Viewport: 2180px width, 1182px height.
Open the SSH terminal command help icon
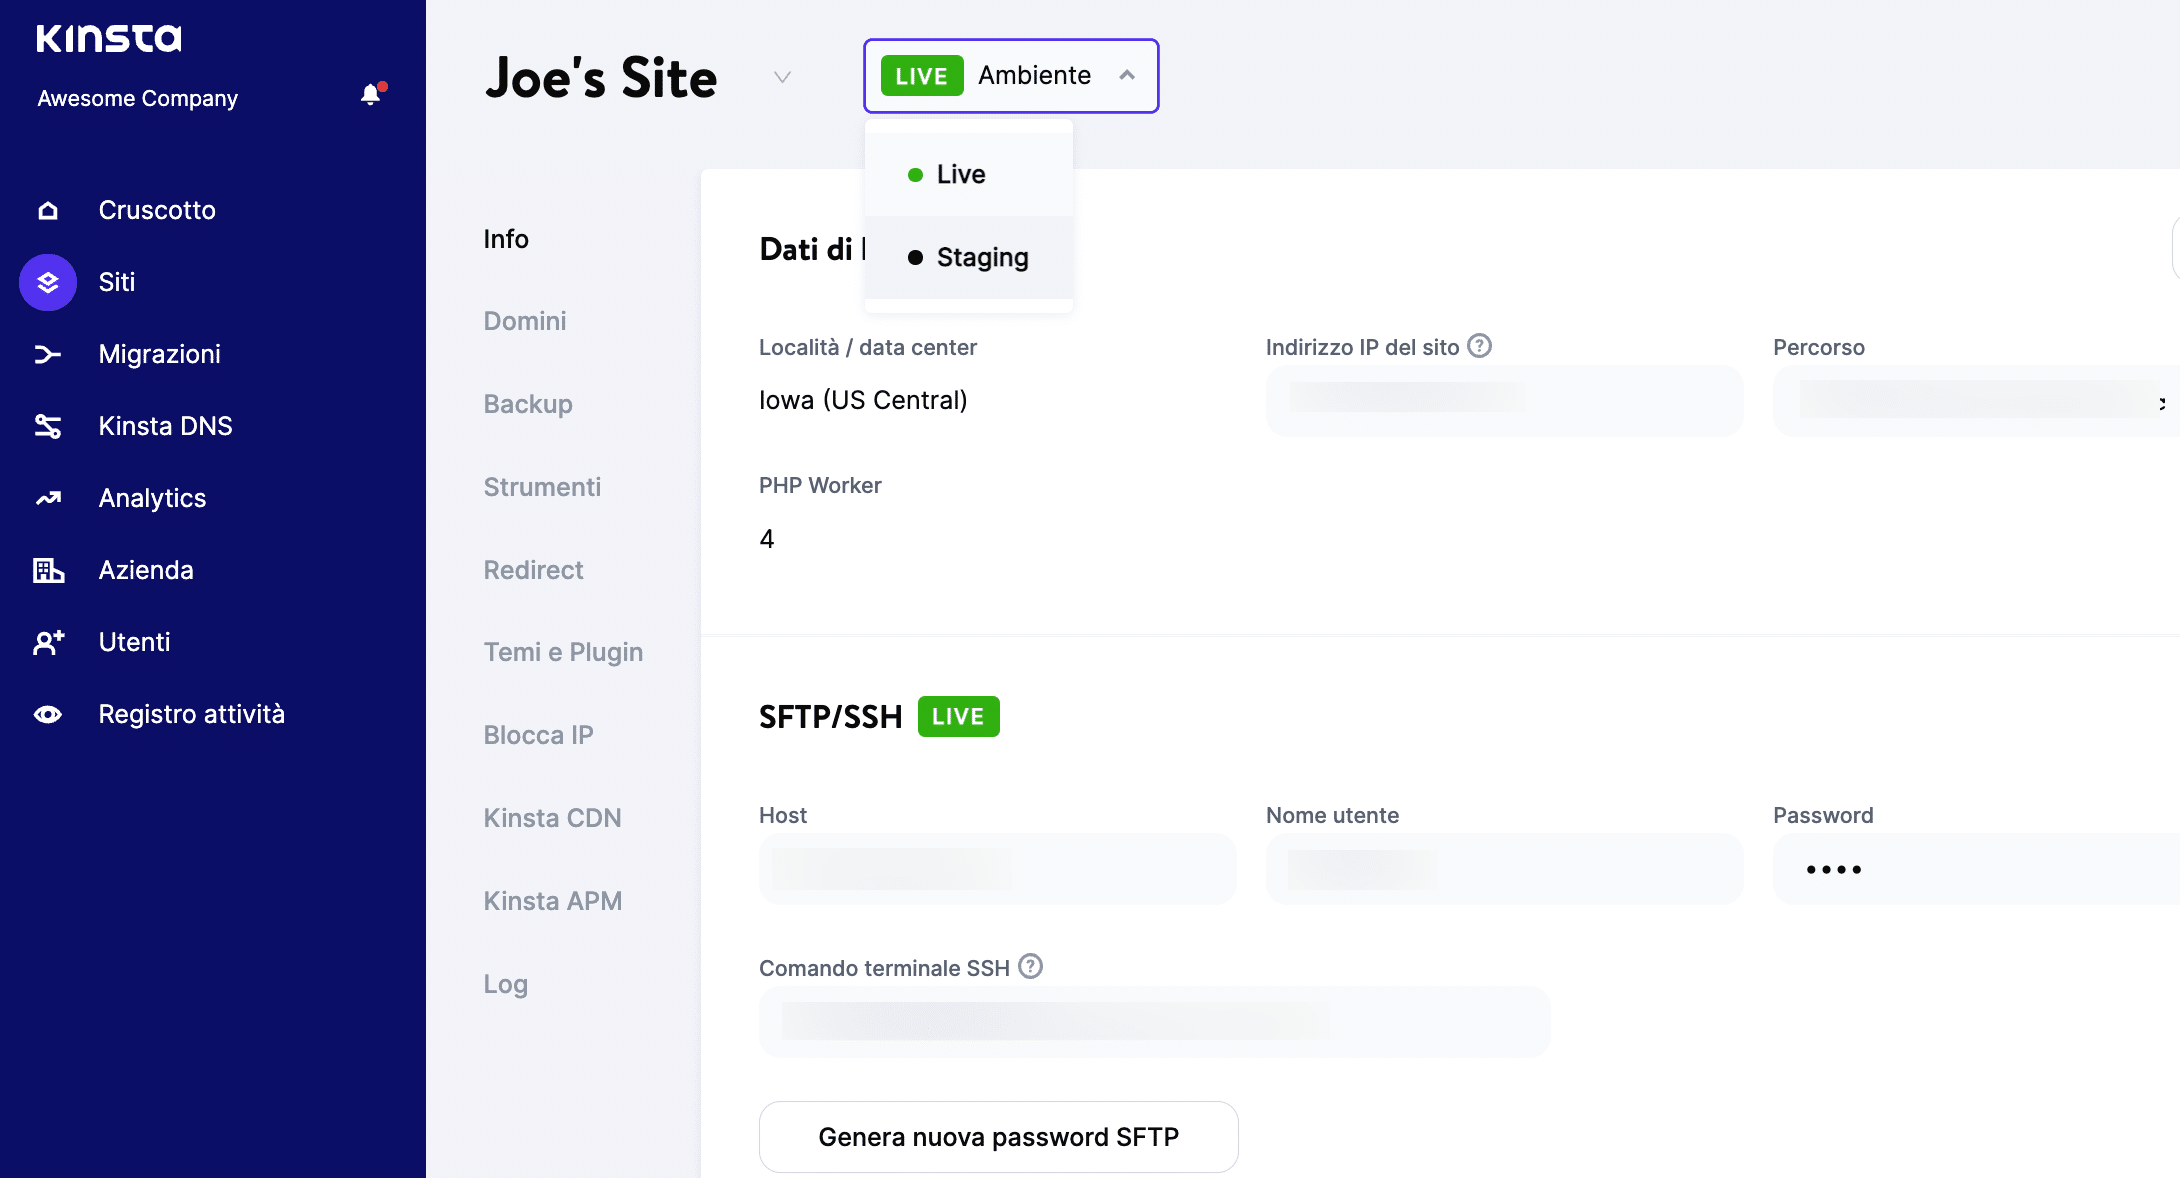coord(1030,966)
